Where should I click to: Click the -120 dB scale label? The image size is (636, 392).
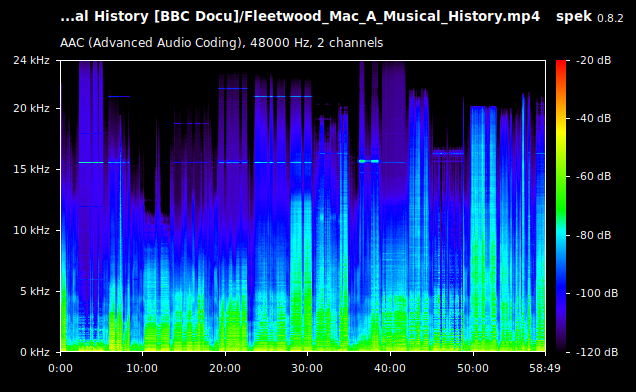(597, 352)
